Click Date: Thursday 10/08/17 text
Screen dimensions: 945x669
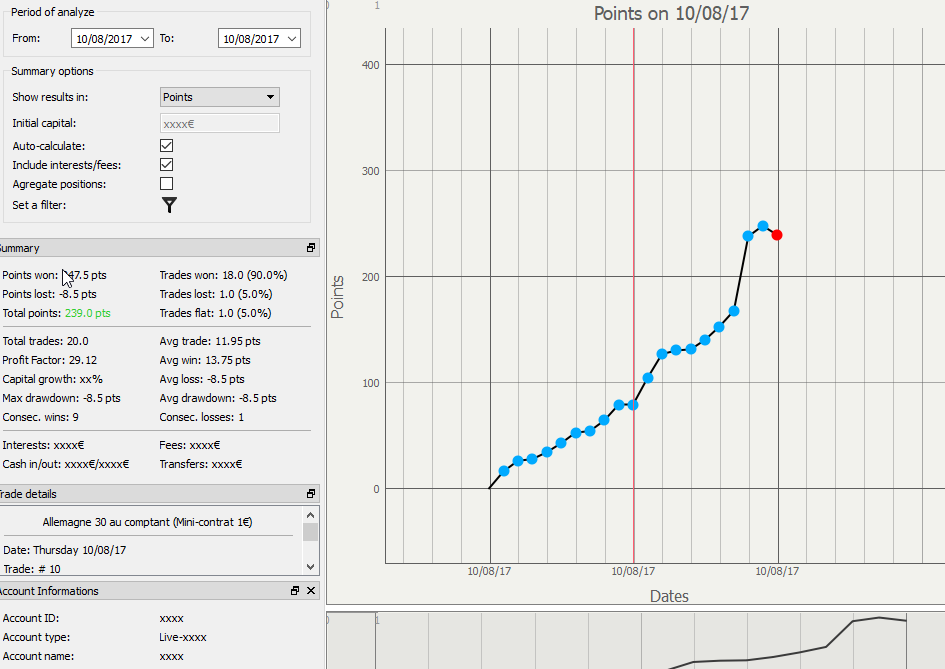click(64, 550)
